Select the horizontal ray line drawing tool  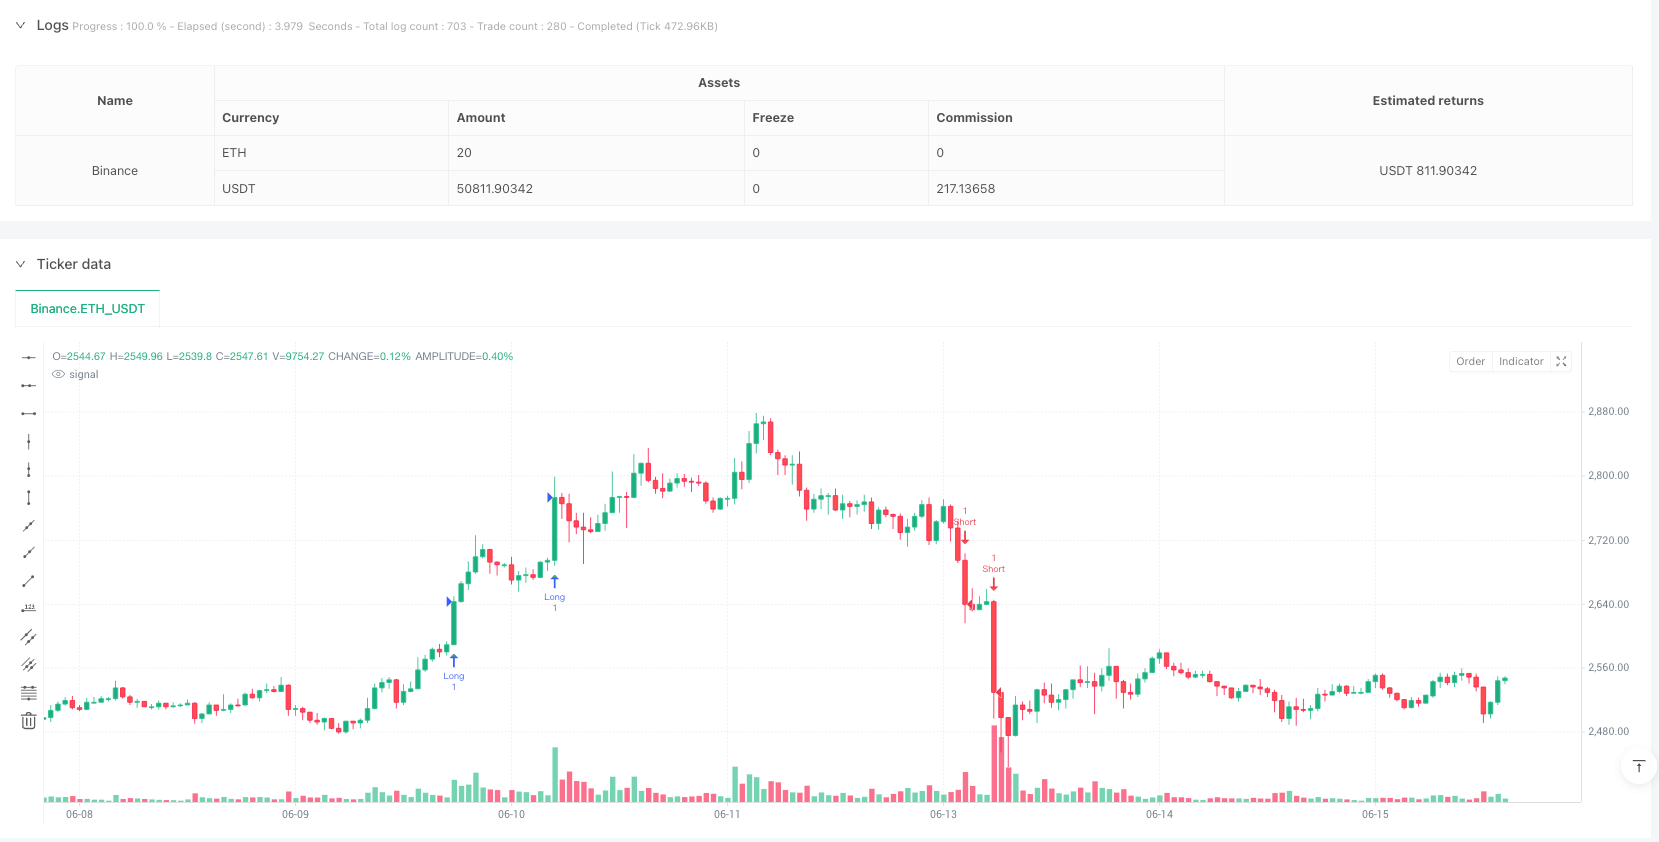28,385
